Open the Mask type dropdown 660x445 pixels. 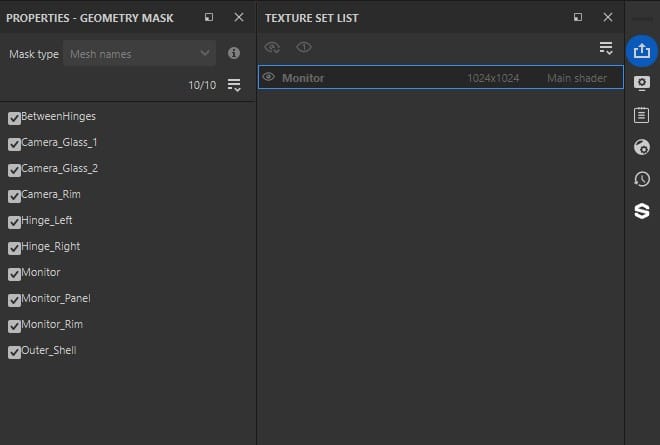(140, 53)
